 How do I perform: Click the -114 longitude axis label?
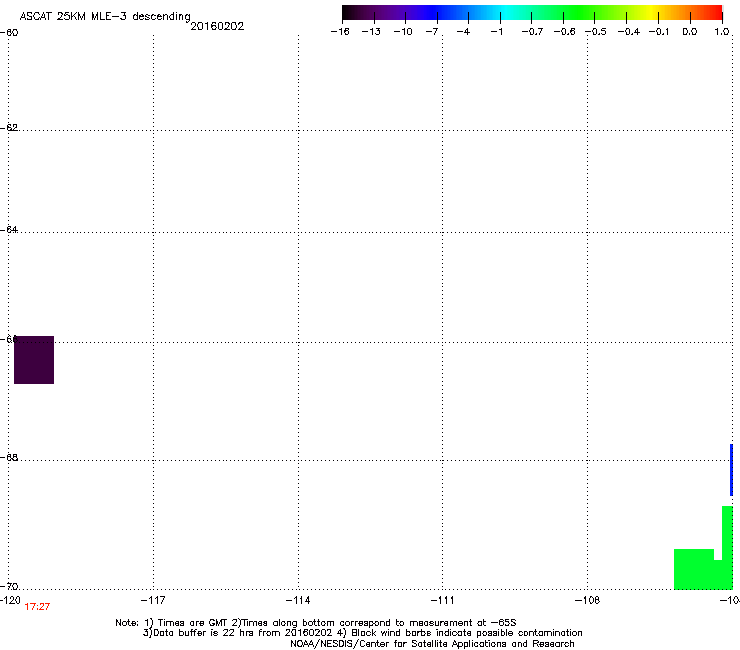coord(298,600)
